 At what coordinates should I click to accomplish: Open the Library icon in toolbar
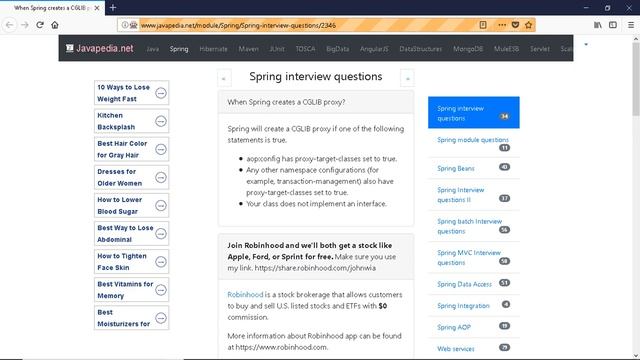[x=598, y=25]
